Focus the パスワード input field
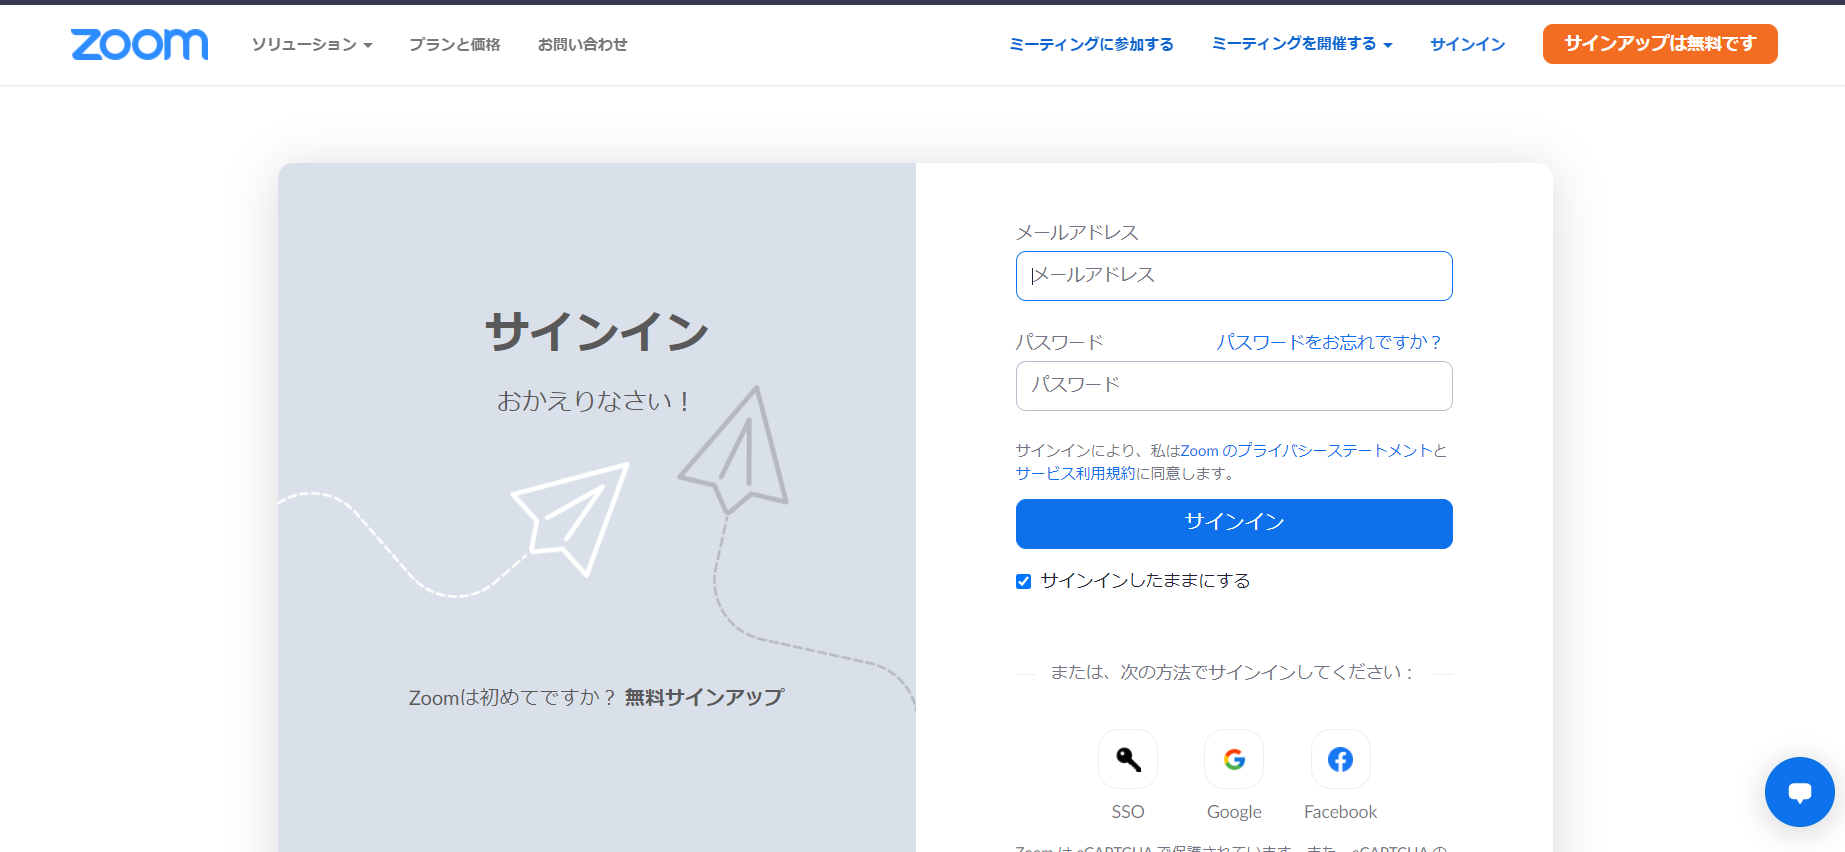The width and height of the screenshot is (1845, 852). click(x=1233, y=386)
